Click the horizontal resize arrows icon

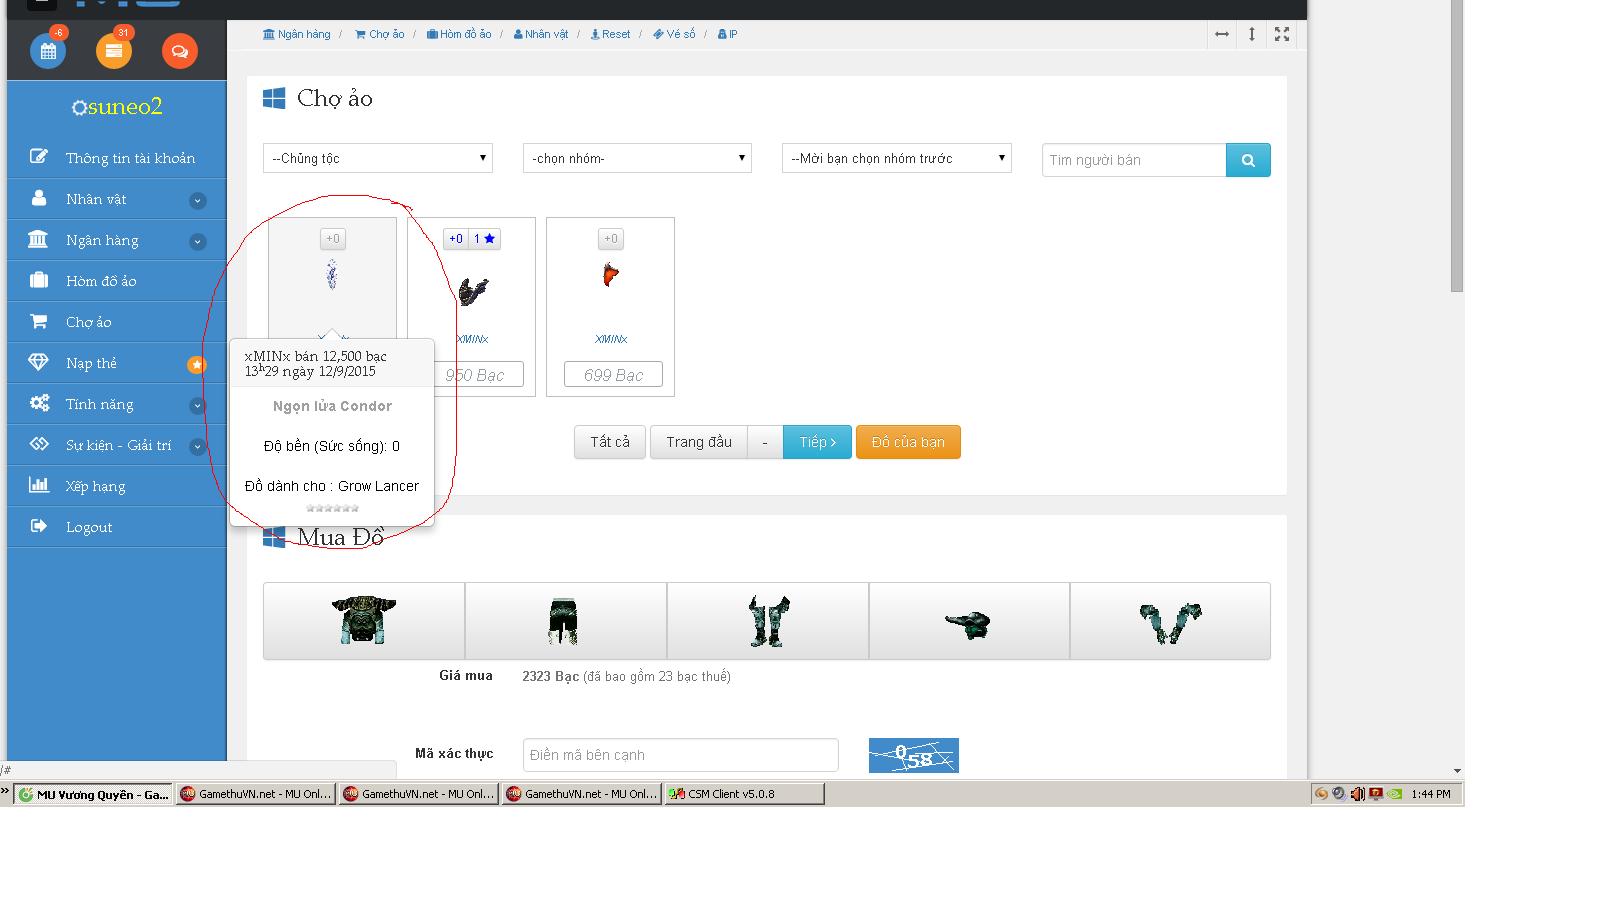pos(1222,34)
